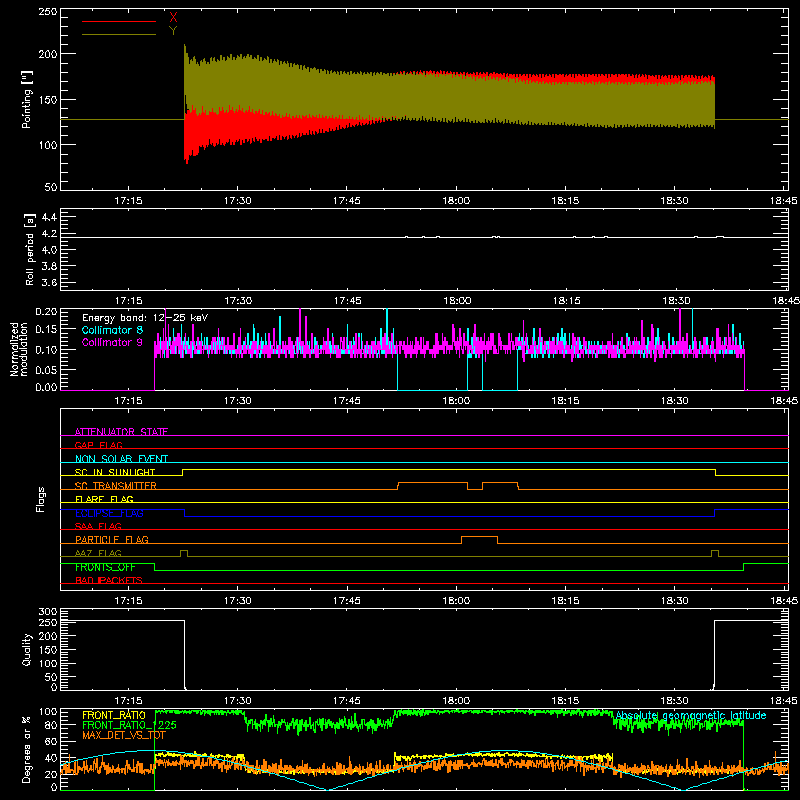Click the BAD_PACKETS flag label
Viewport: 800px width, 800px height.
point(109,580)
